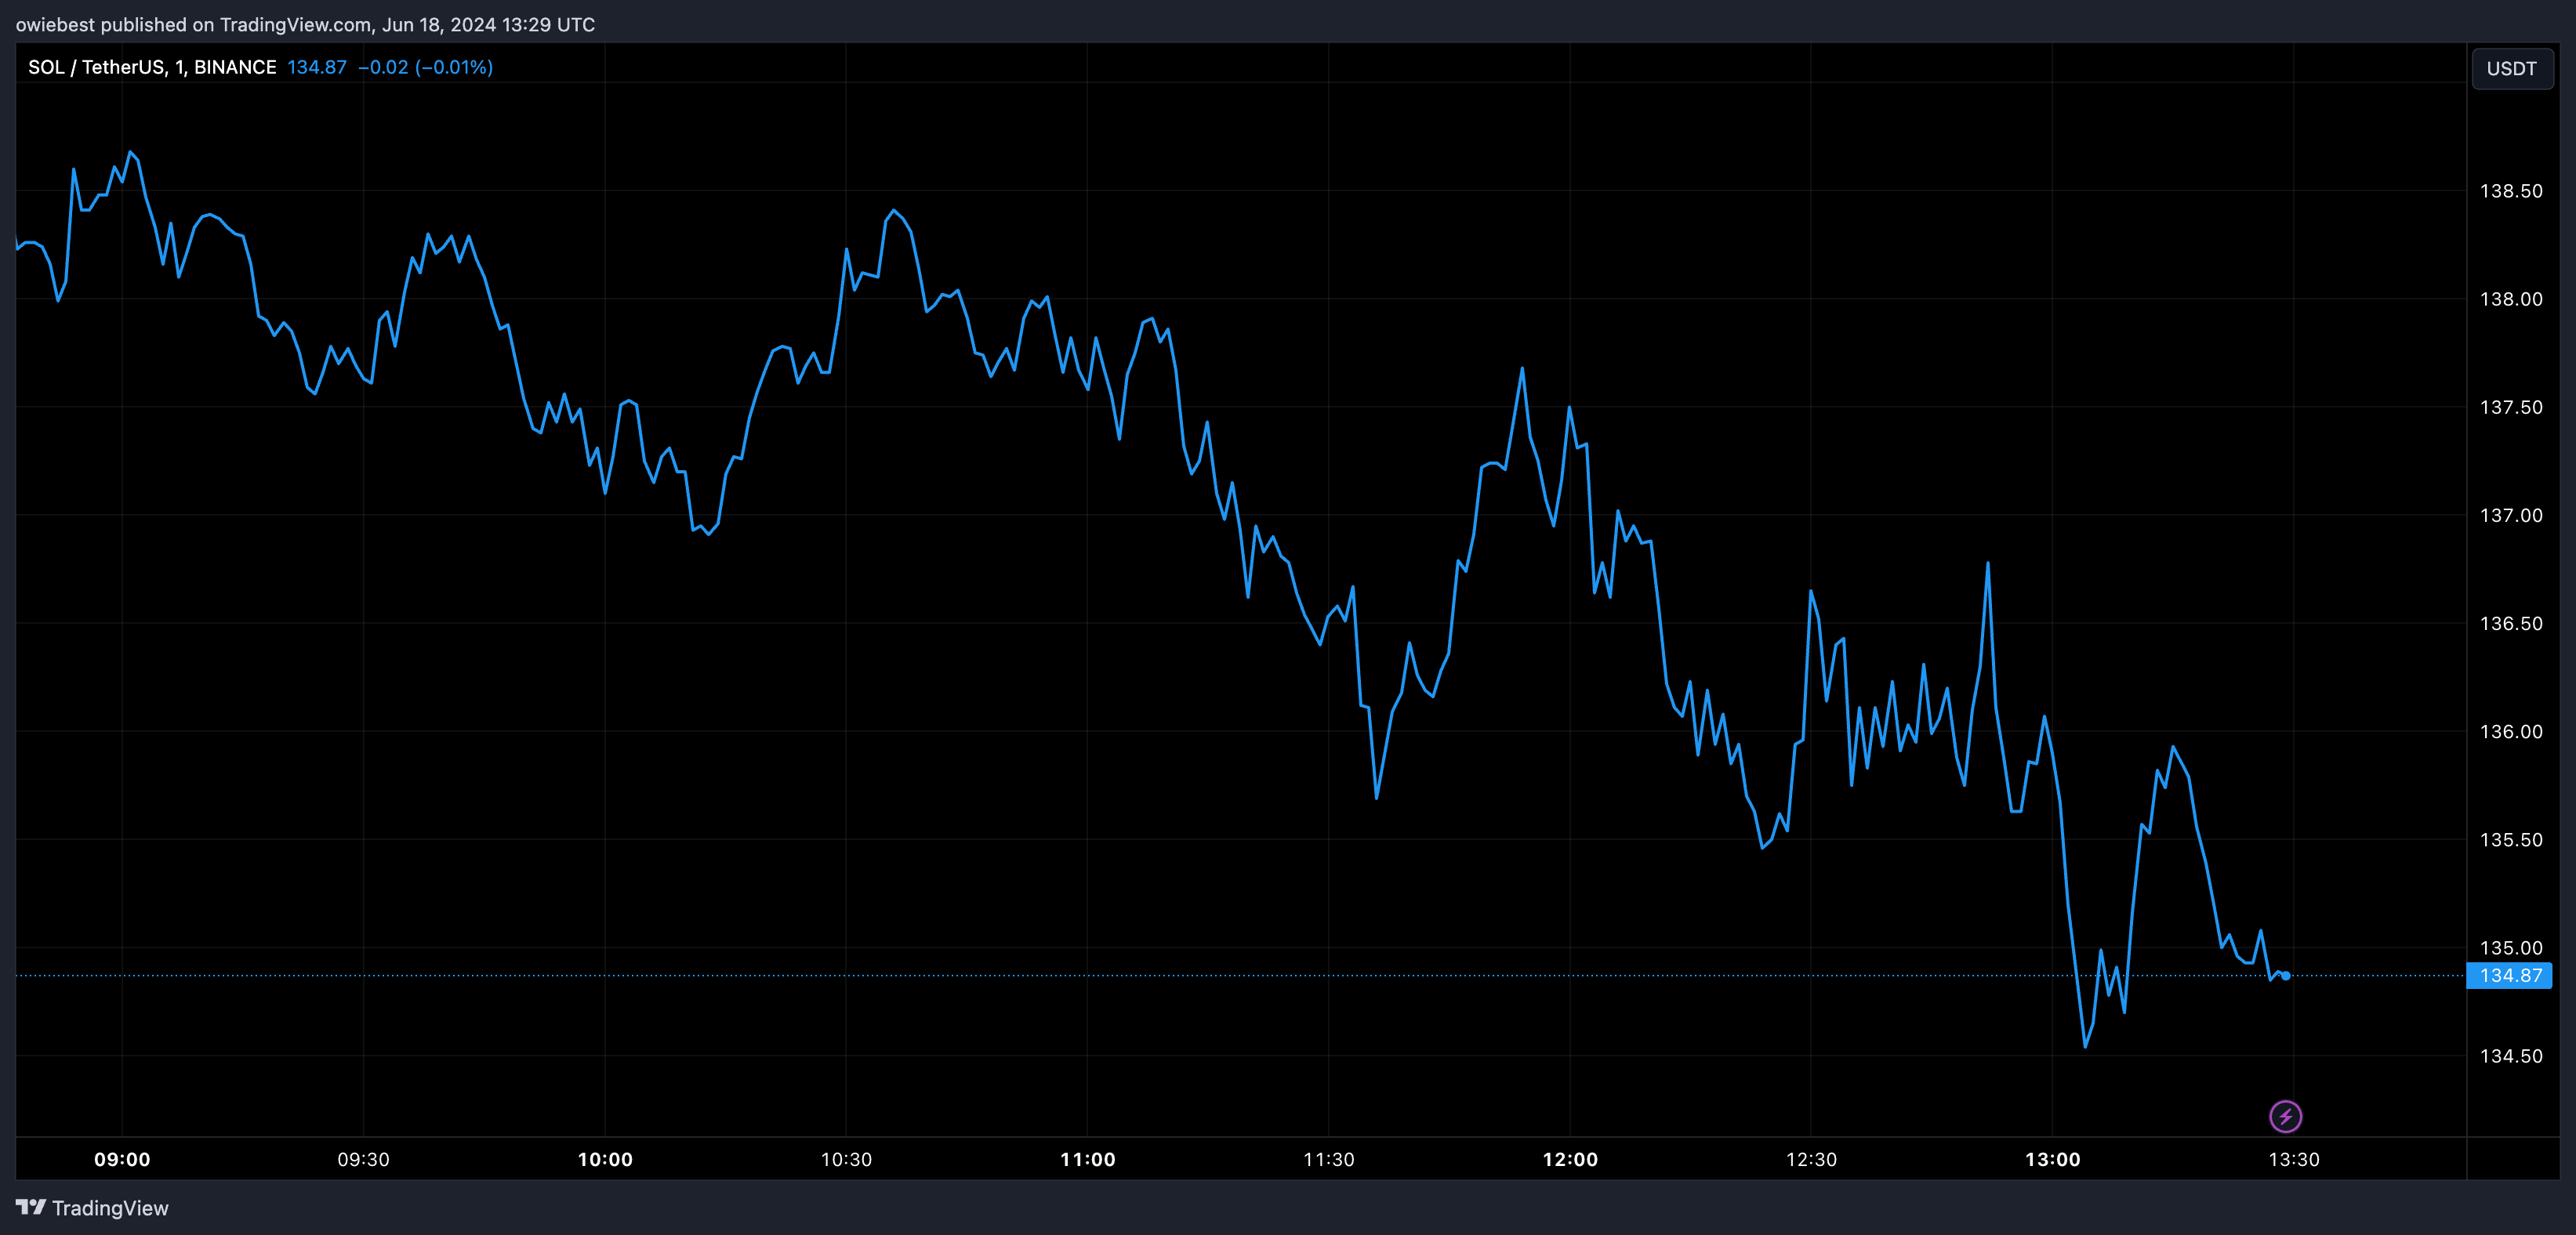Click the 09:30 time axis label
The height and width of the screenshot is (1235, 2576).
363,1159
